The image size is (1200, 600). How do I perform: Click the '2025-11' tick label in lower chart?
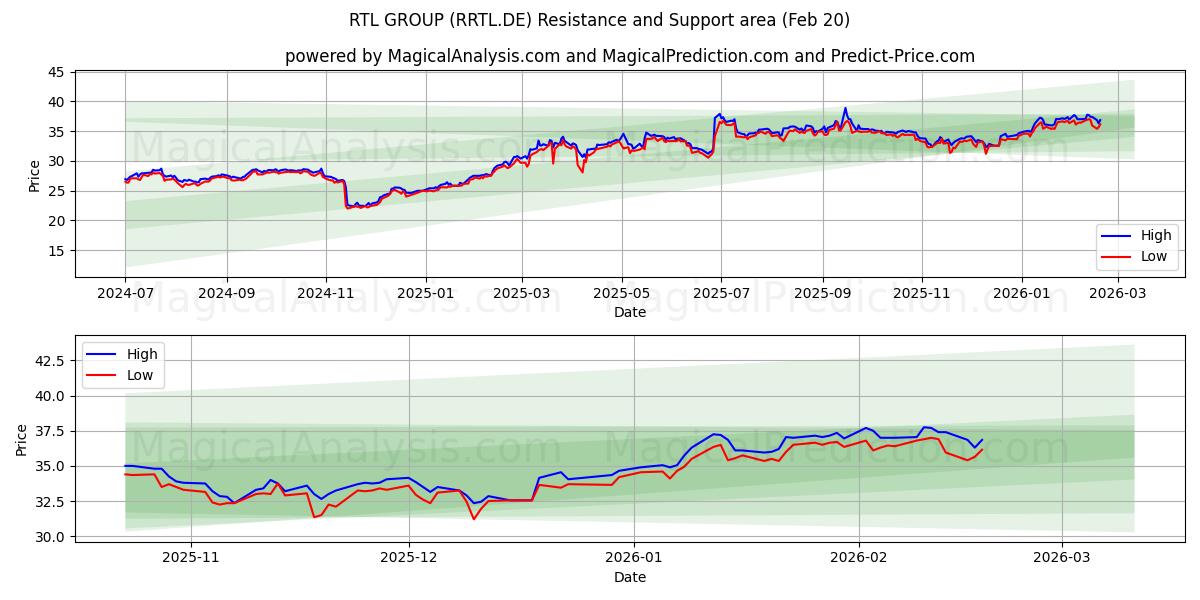click(190, 559)
